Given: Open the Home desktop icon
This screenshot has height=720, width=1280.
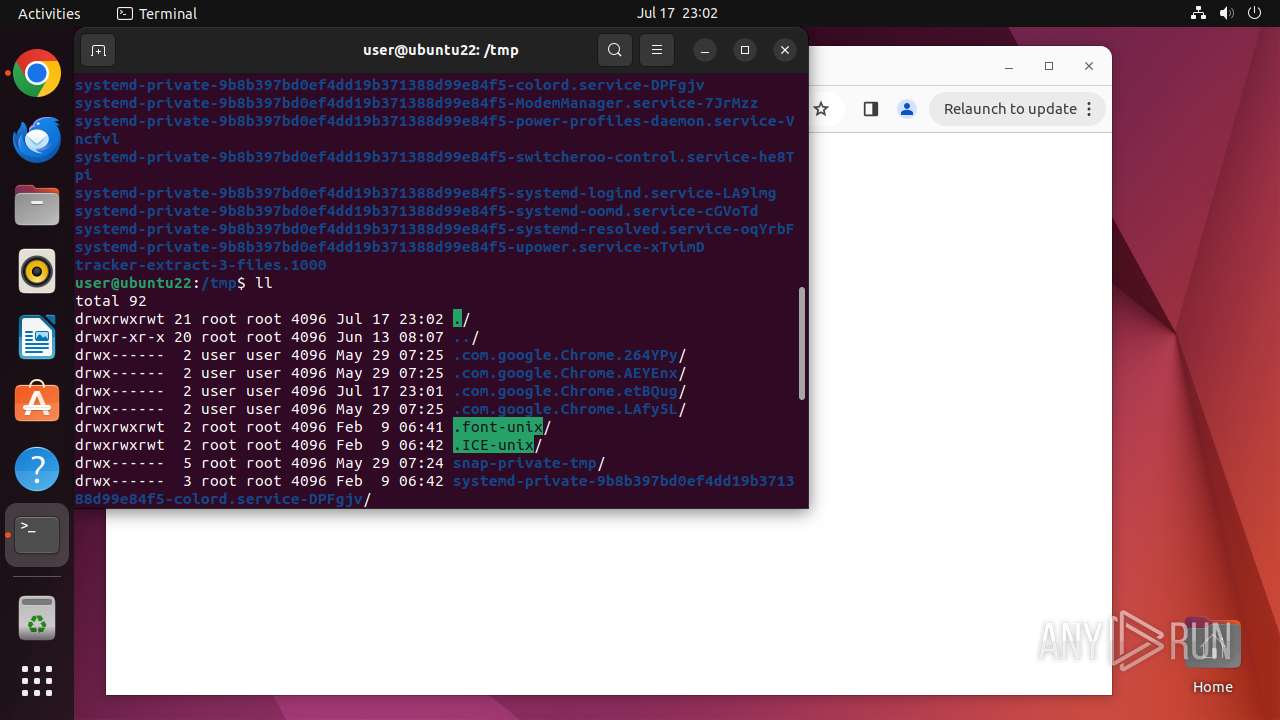Looking at the screenshot, I should coord(1212,655).
